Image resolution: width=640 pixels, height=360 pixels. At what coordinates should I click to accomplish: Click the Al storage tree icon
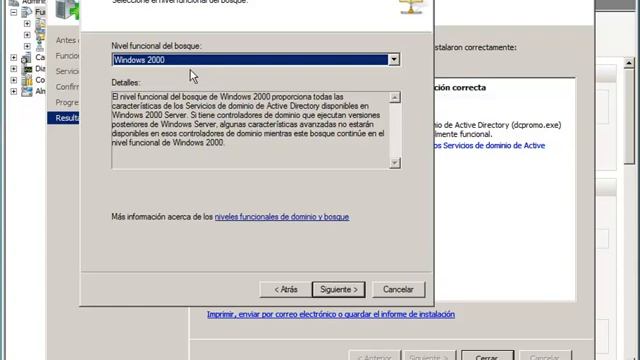[x=27, y=91]
